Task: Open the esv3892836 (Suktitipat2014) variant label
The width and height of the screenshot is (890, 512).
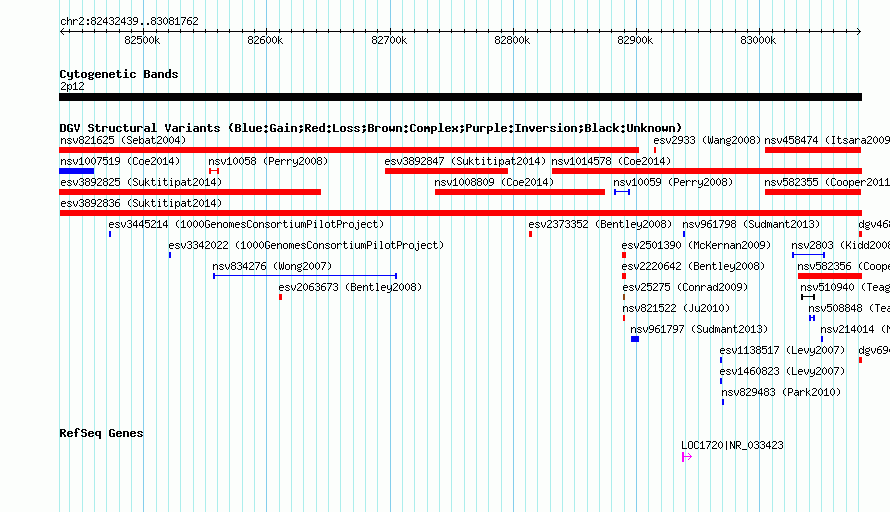Action: point(141,203)
